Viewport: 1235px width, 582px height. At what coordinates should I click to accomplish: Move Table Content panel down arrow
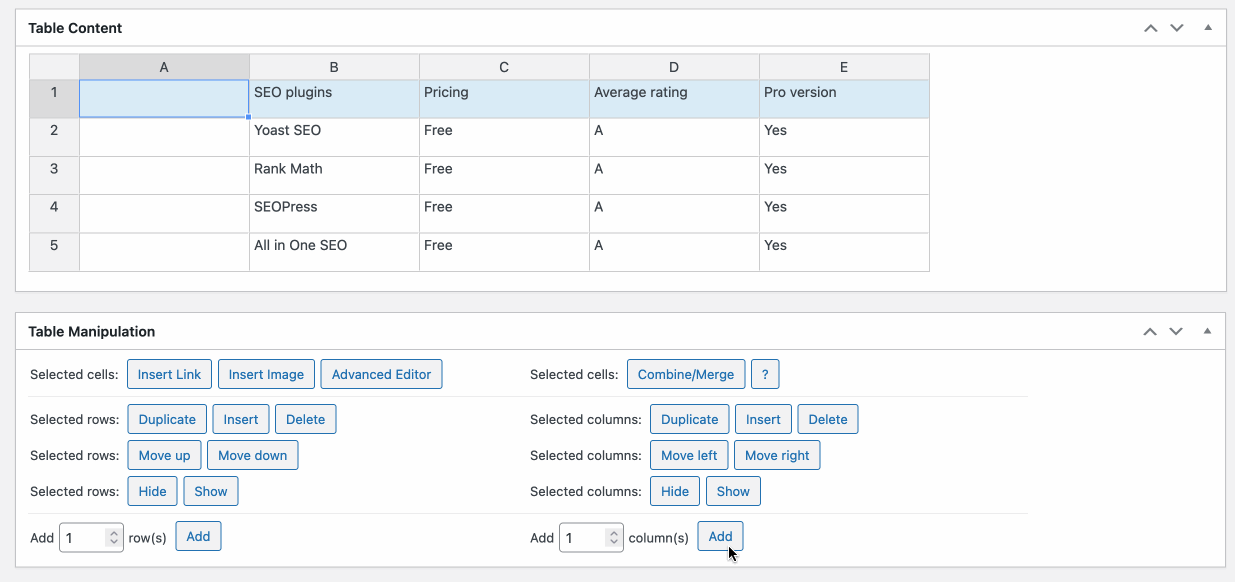[1177, 28]
